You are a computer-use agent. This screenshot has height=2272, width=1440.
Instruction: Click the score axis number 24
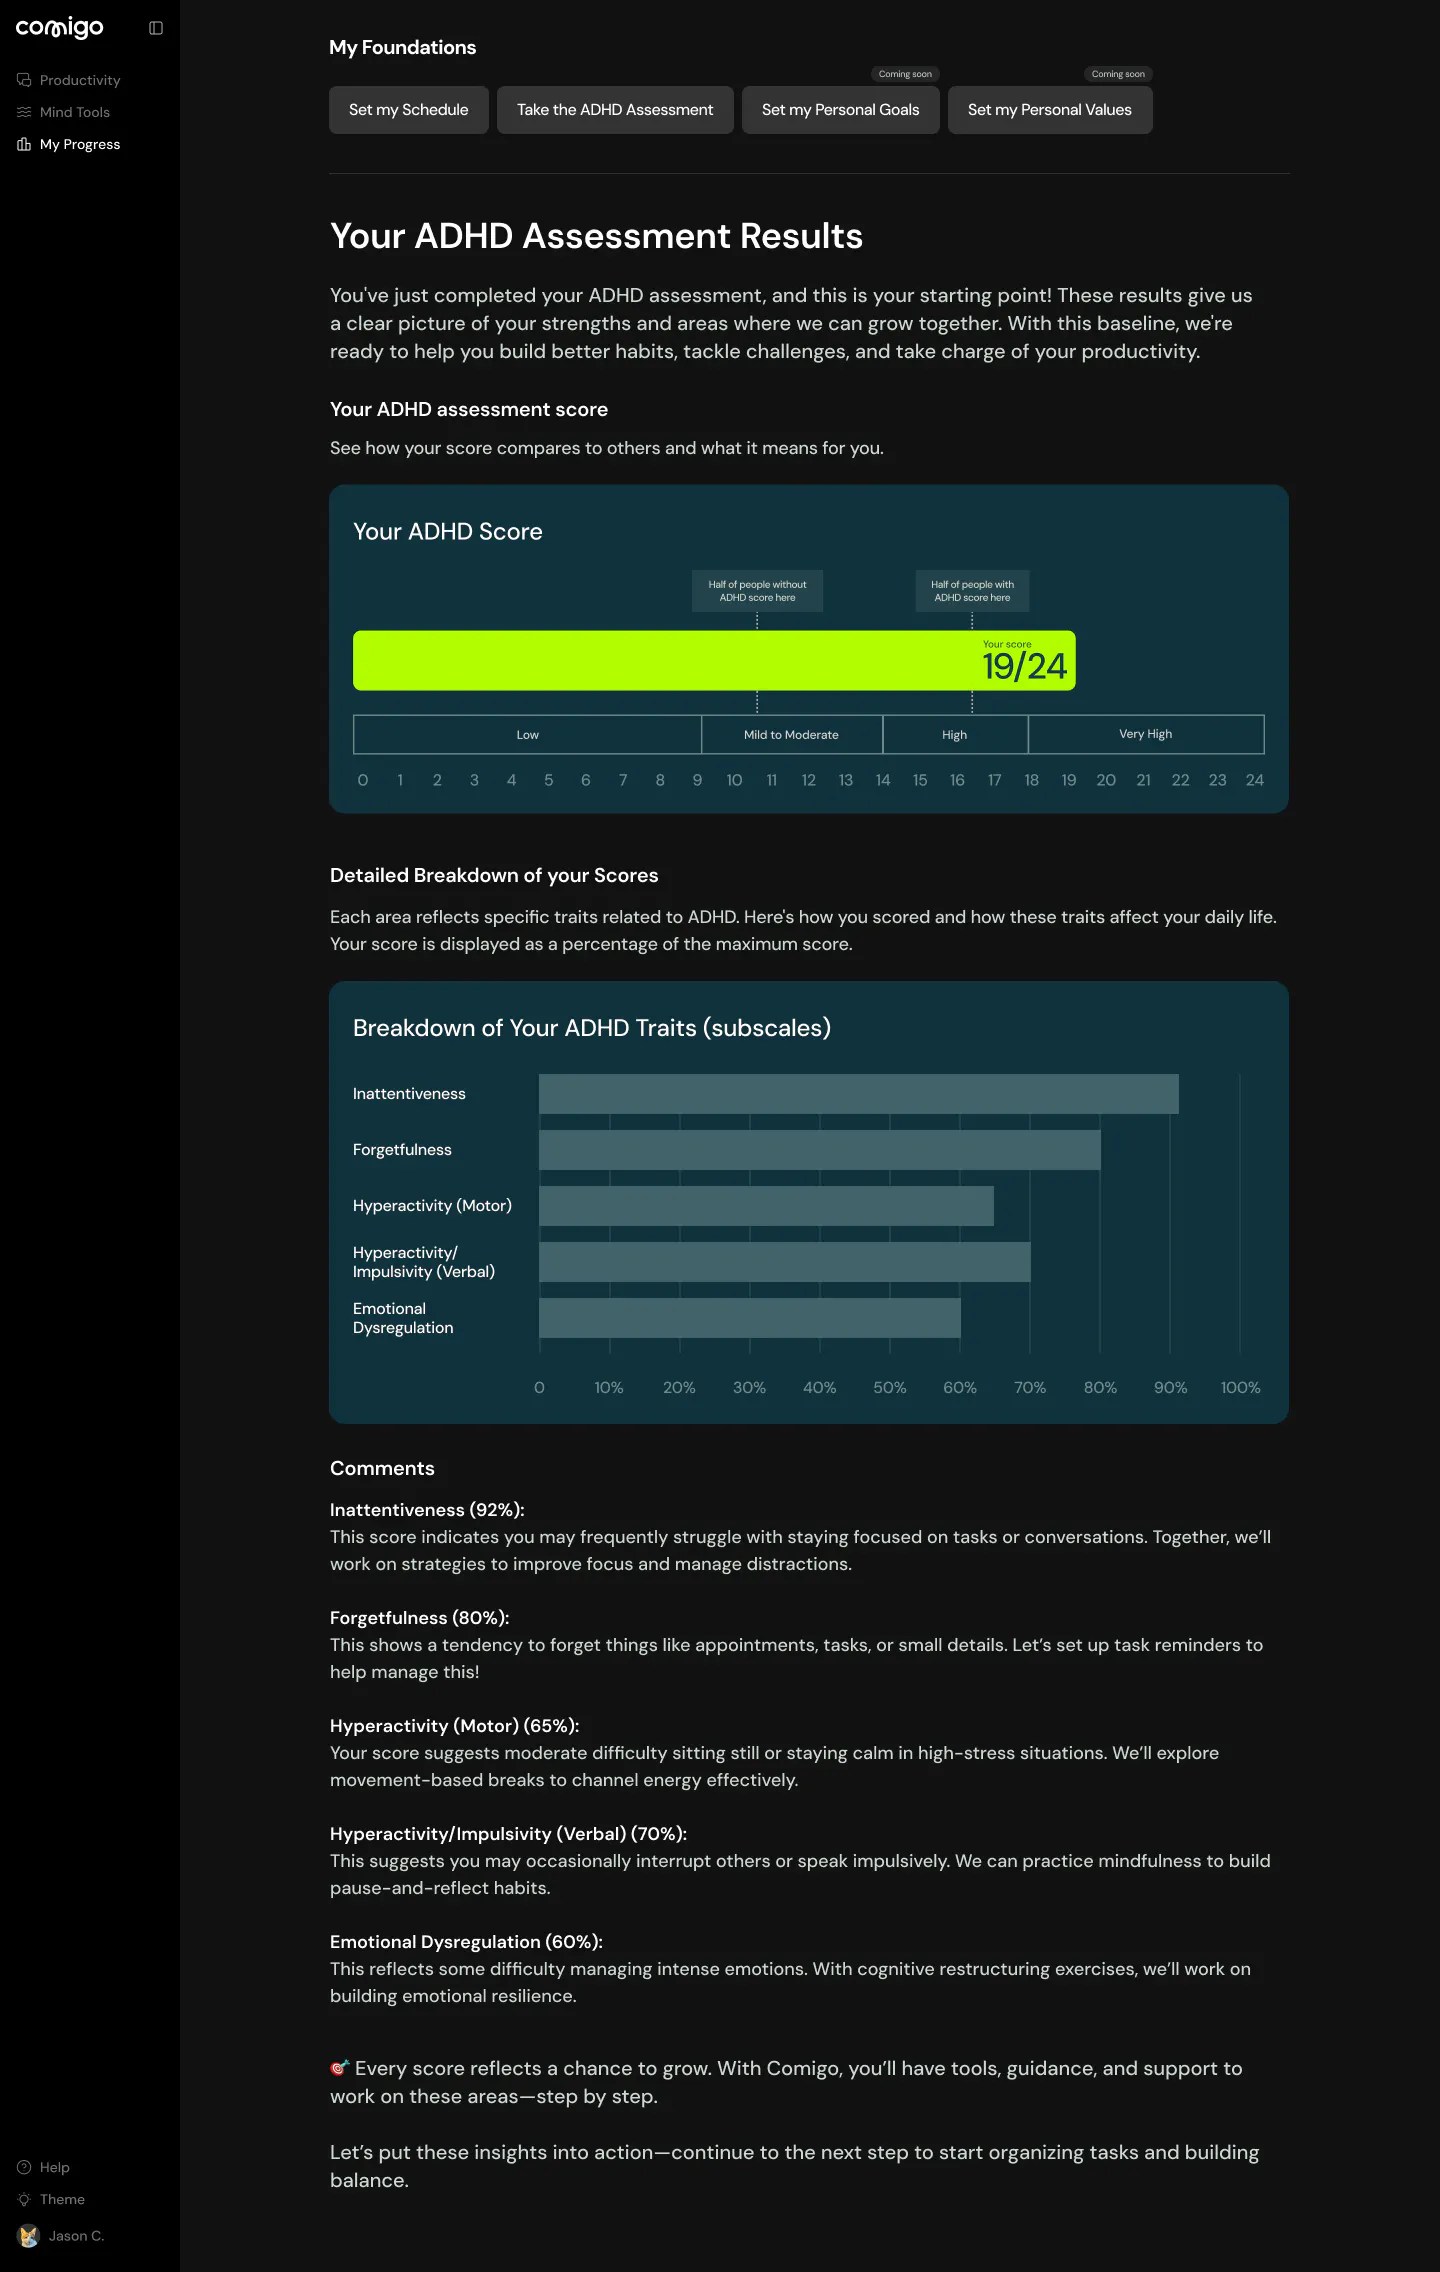point(1254,780)
